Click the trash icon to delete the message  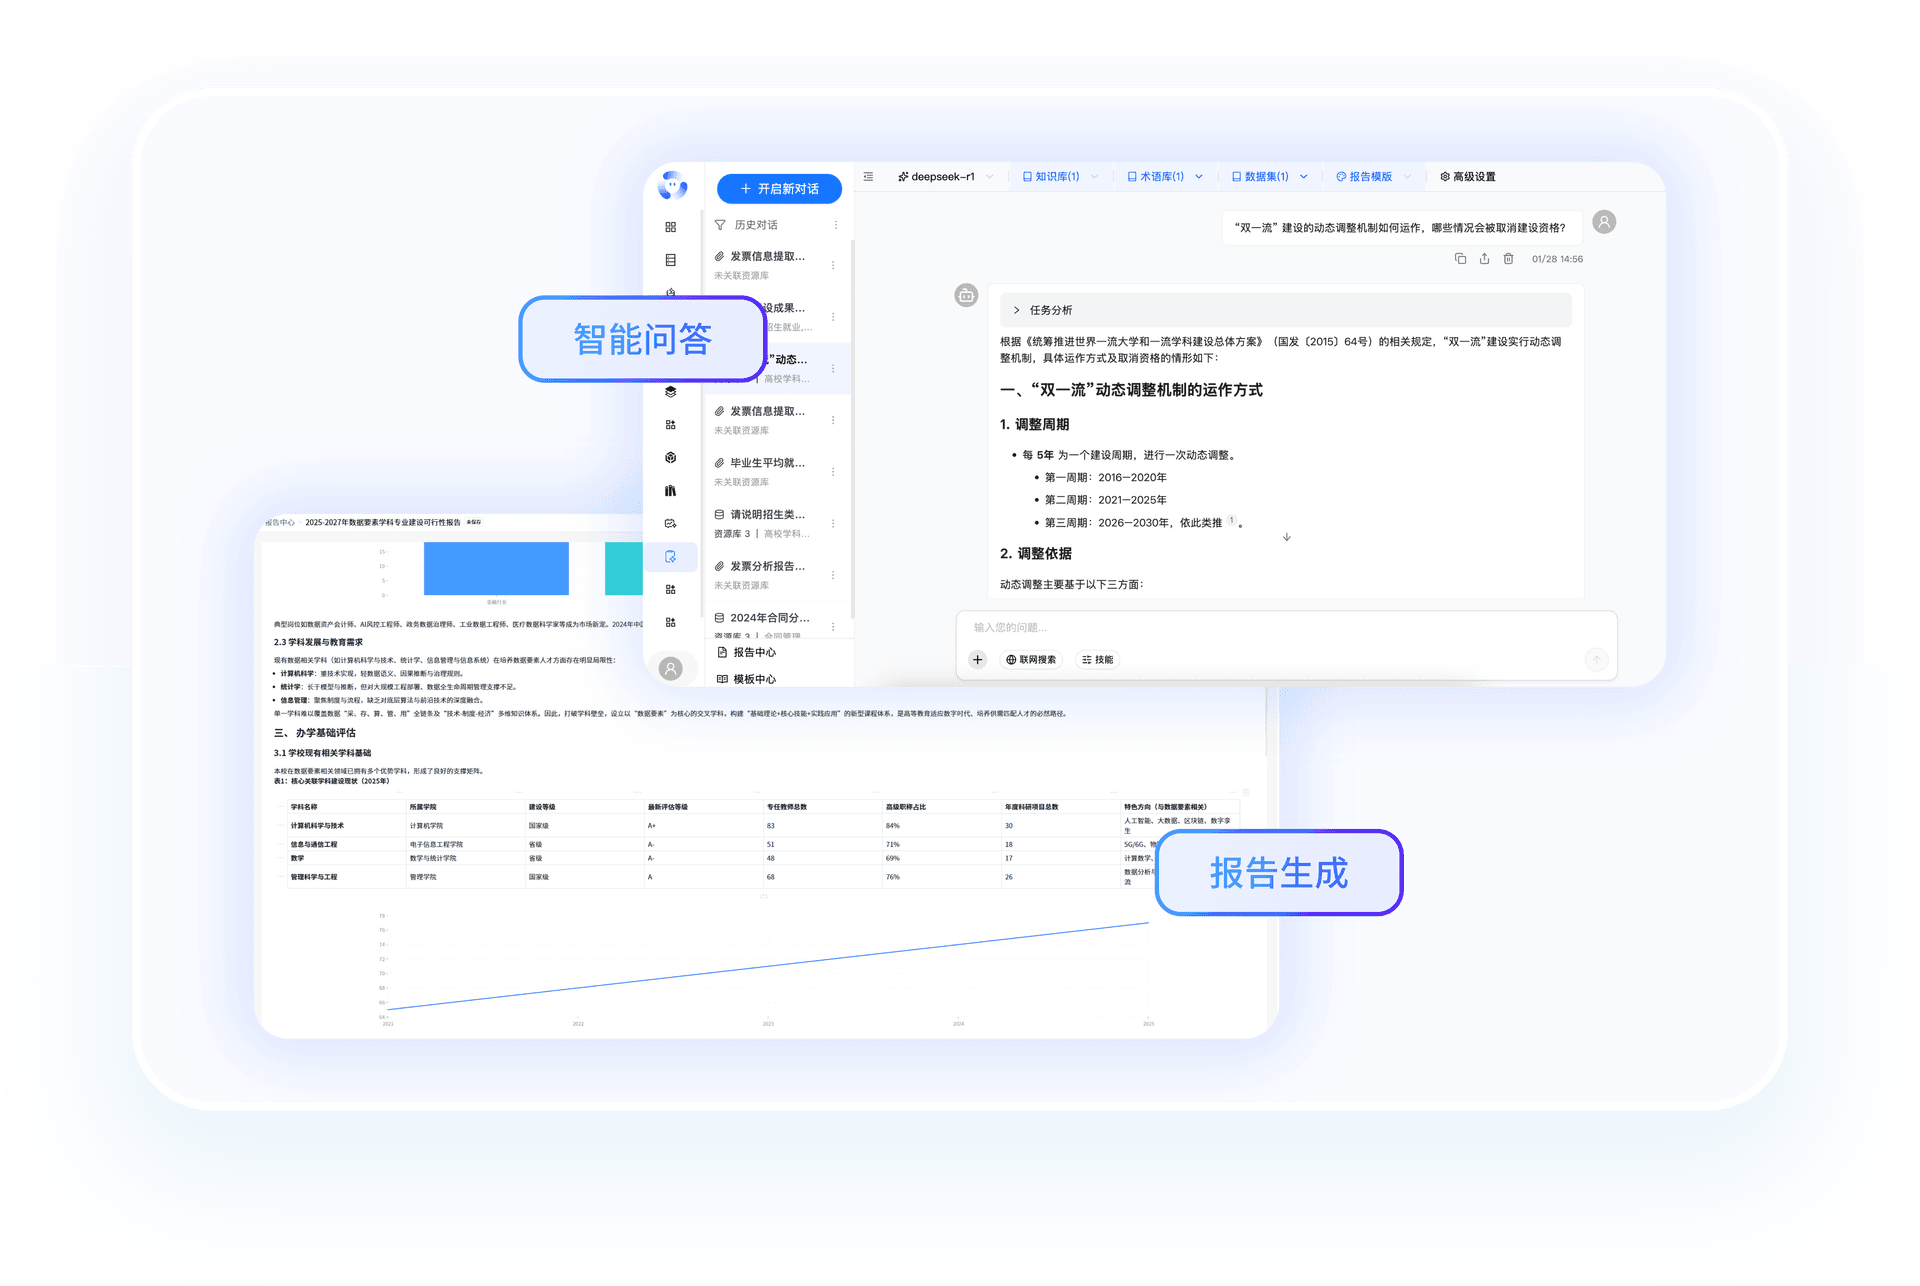pos(1508,259)
